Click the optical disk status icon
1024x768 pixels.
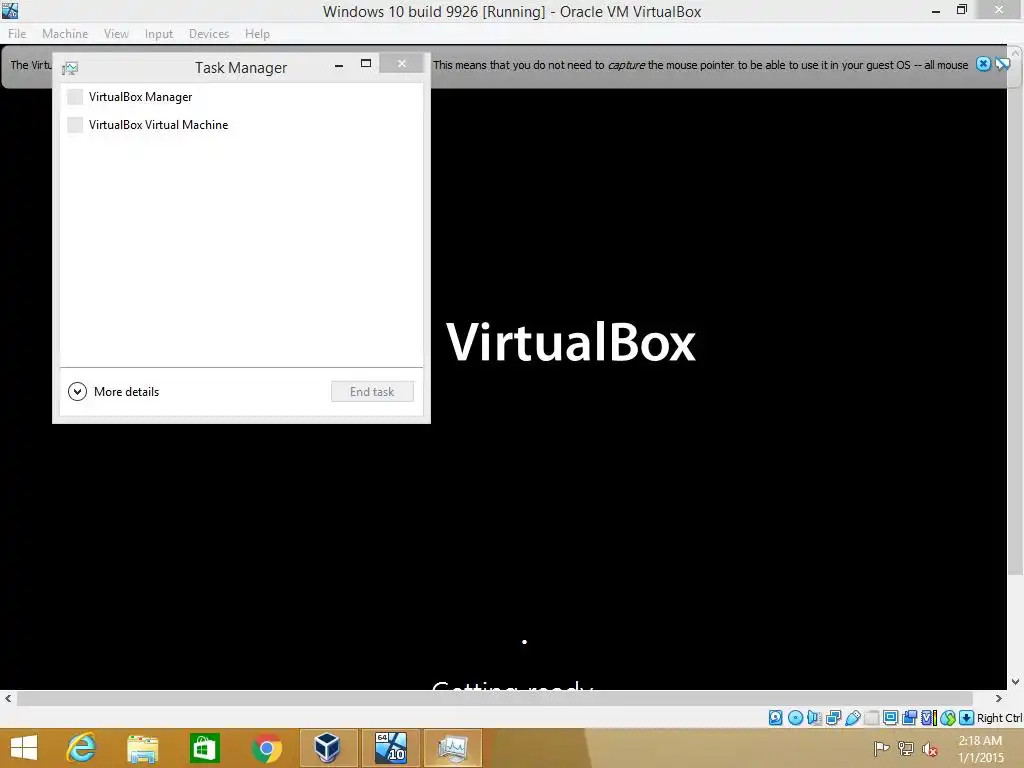click(795, 718)
